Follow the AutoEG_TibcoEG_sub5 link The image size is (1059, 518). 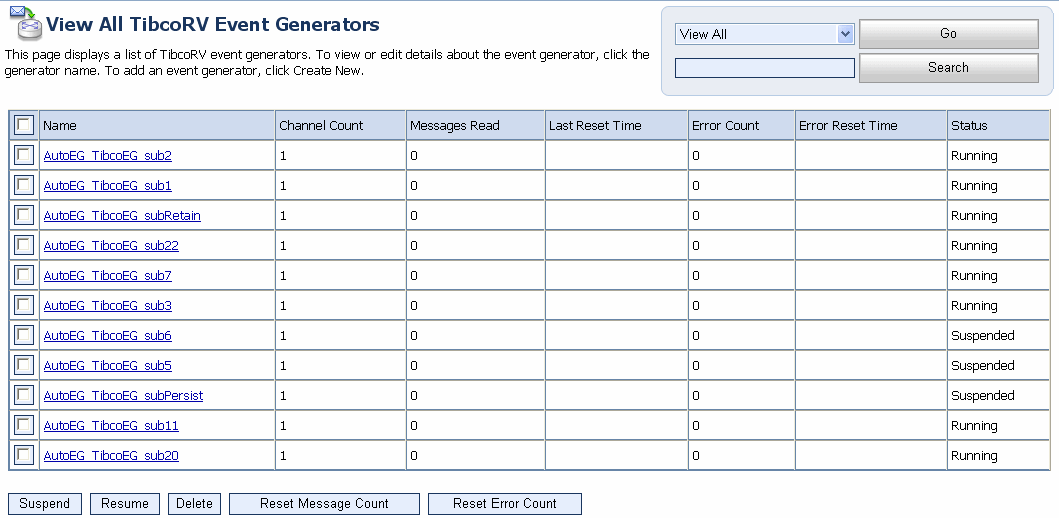click(x=107, y=366)
